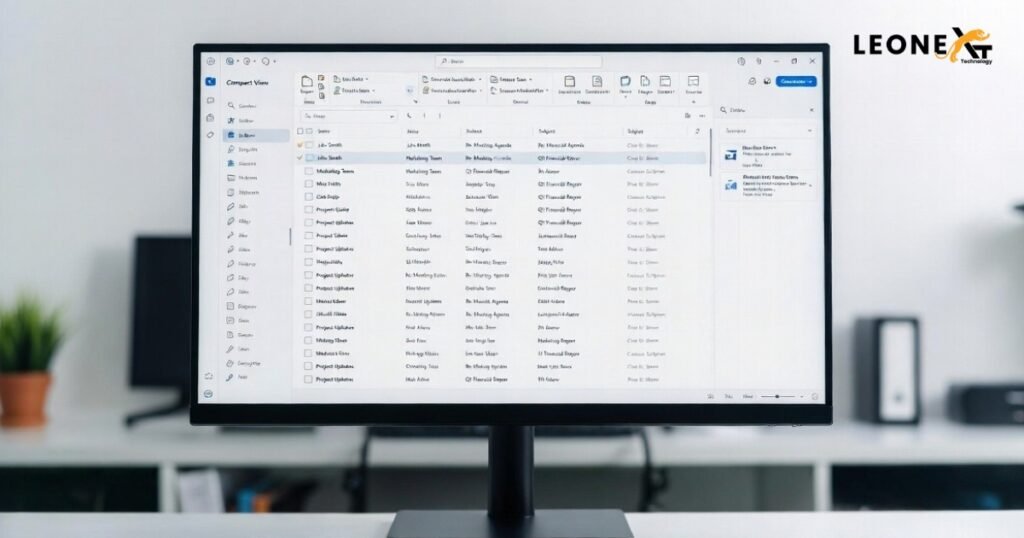Screen dimensions: 1024x538
Task: Open the filter combo box dropdown arrow
Action: [392, 116]
